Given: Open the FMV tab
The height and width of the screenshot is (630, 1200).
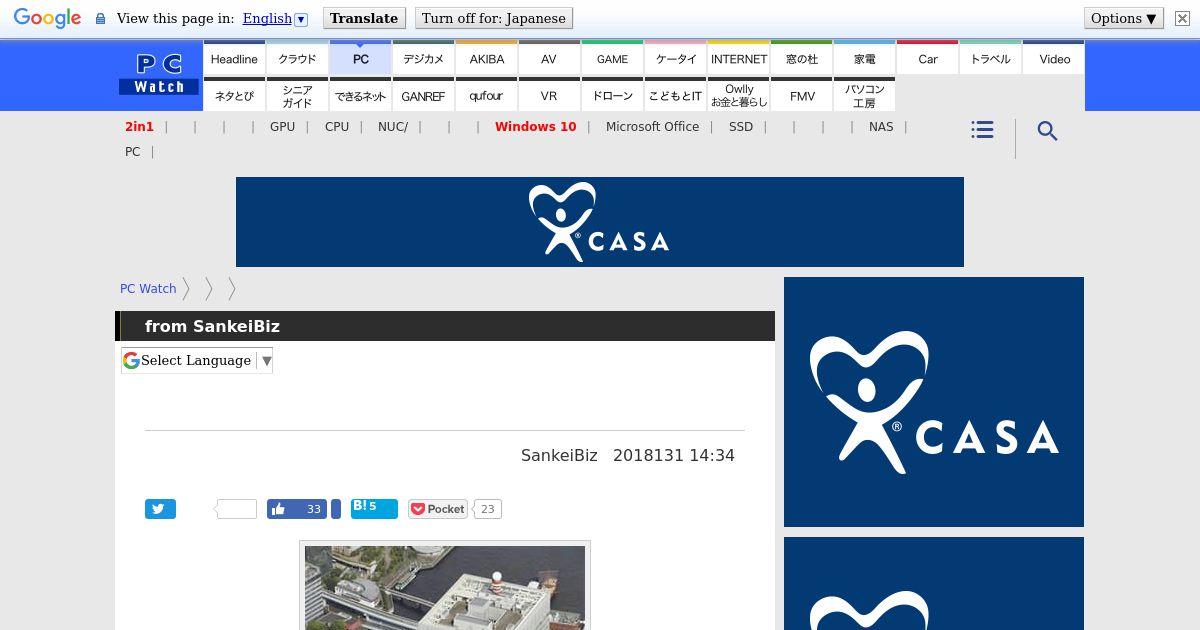Looking at the screenshot, I should [x=801, y=95].
